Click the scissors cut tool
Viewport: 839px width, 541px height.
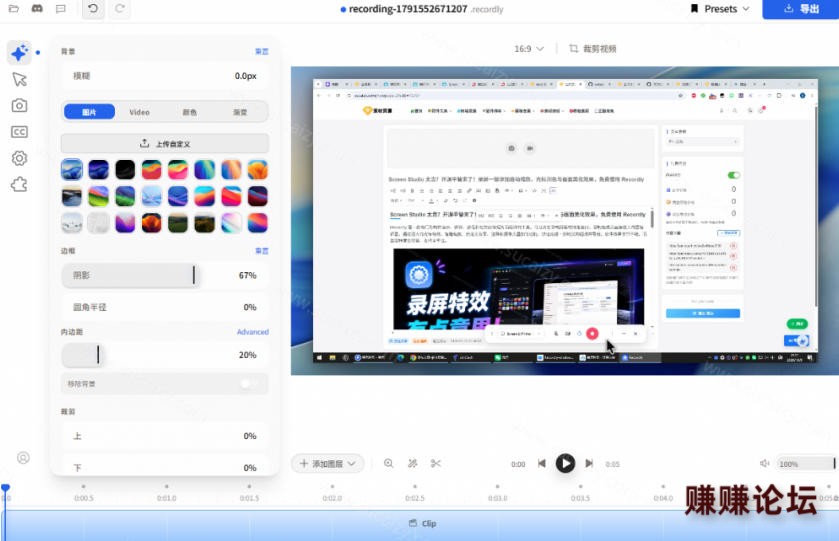tap(436, 463)
